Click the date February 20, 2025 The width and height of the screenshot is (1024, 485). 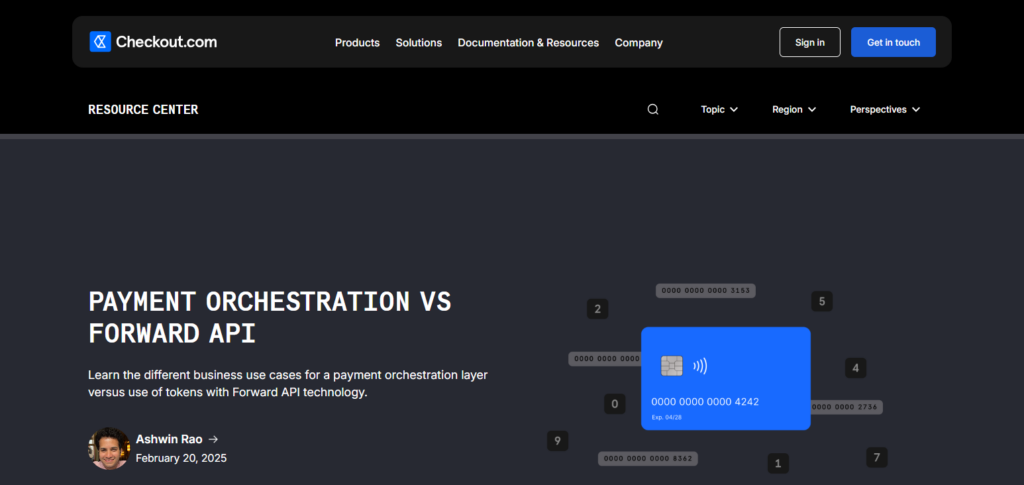[181, 458]
